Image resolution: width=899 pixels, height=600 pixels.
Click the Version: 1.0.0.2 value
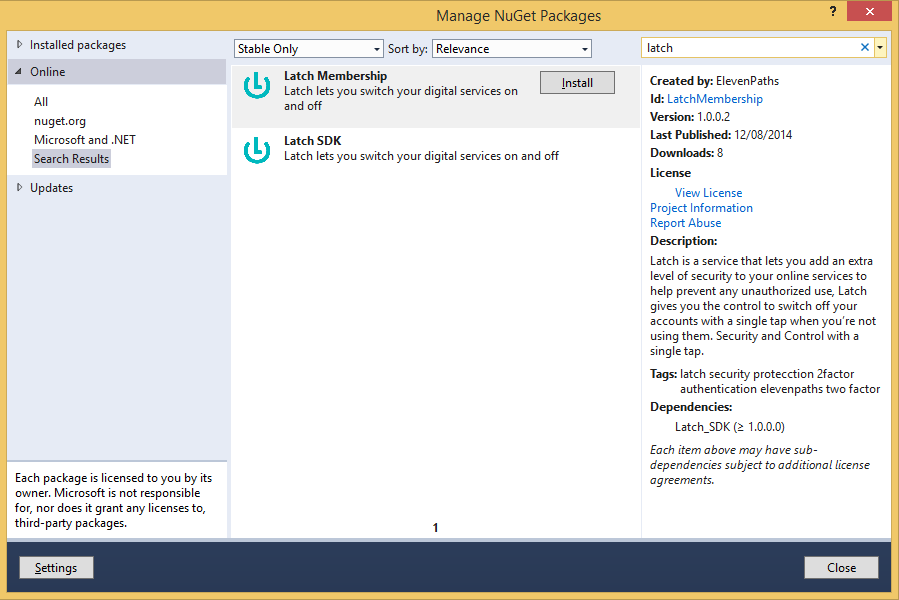[x=713, y=116]
